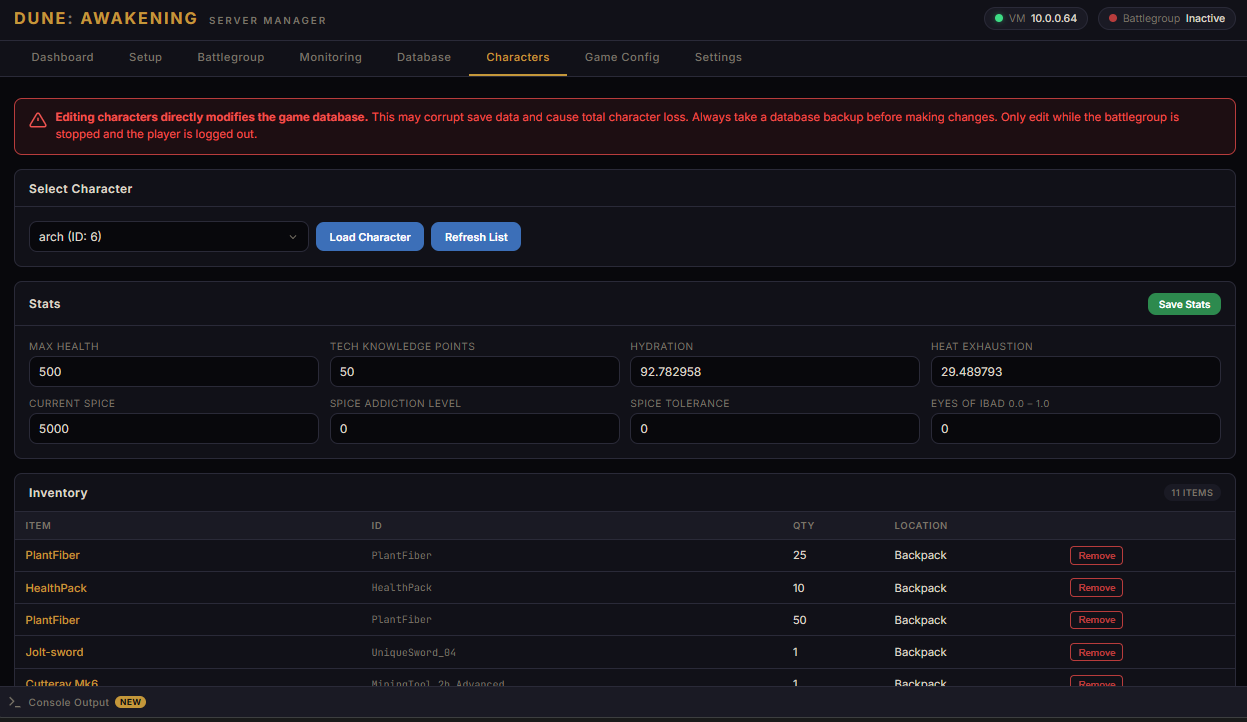1247x722 pixels.
Task: Click the Load Character button
Action: 370,237
